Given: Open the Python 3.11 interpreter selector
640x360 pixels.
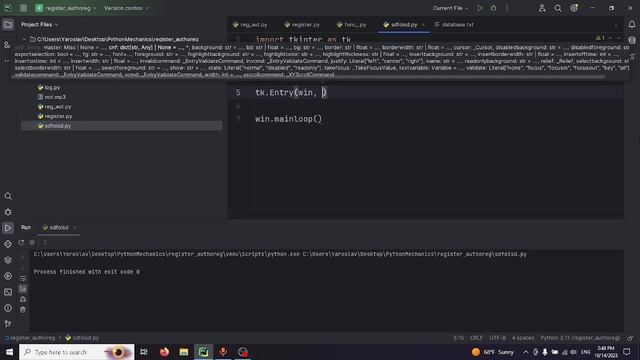Looking at the screenshot, I should [580, 338].
